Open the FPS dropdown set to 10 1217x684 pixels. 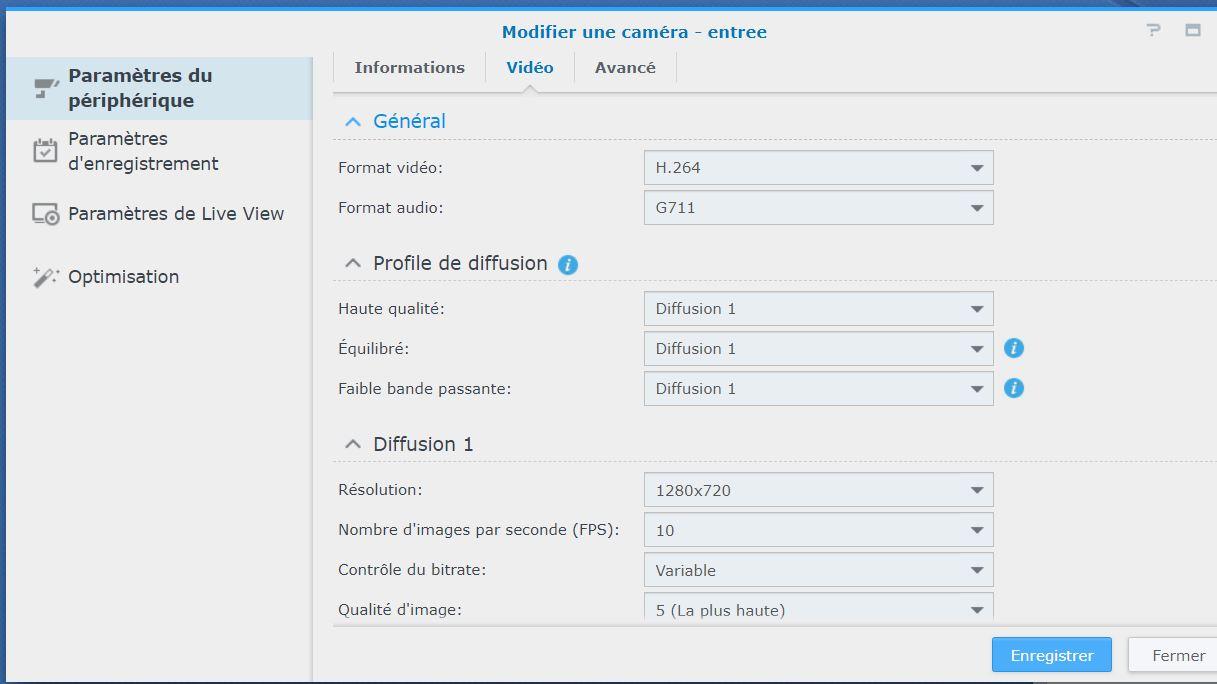[x=818, y=530]
